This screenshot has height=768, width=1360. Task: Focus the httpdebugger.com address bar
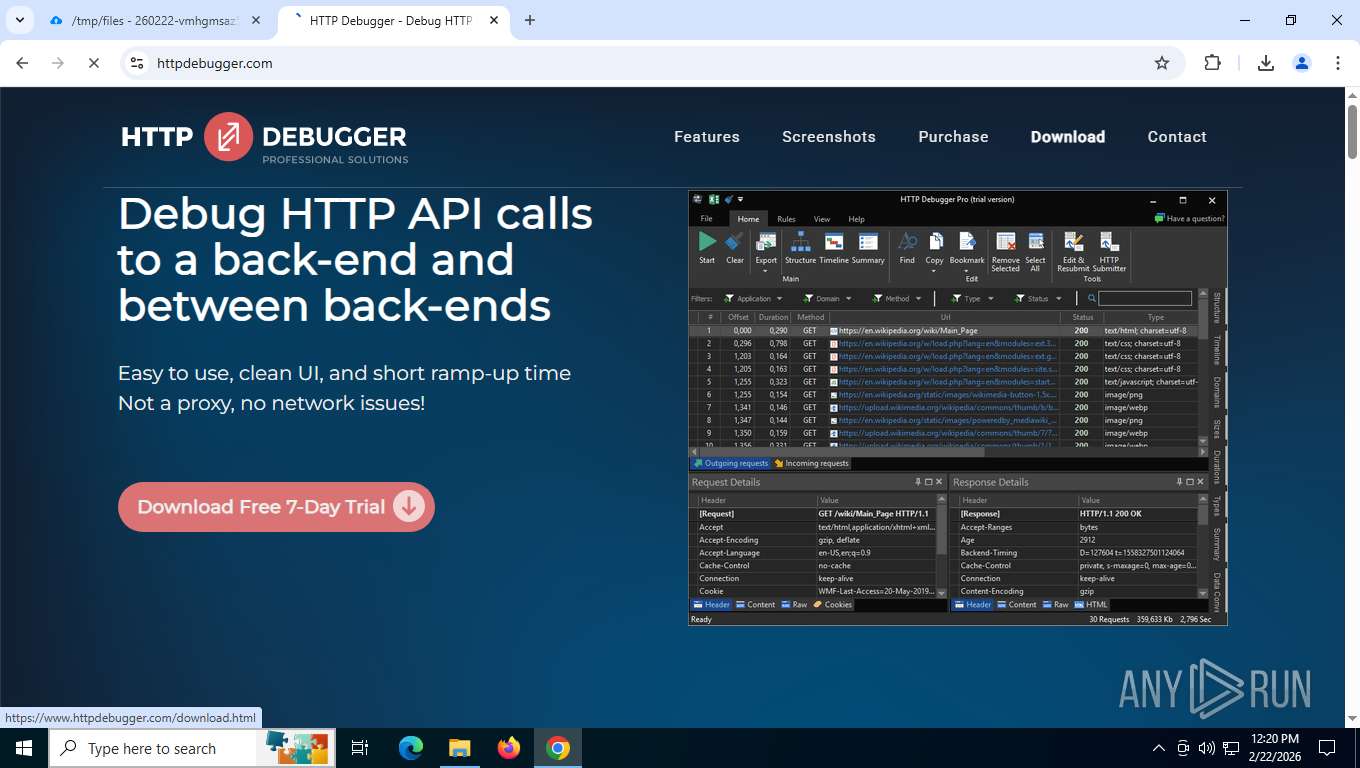point(640,63)
